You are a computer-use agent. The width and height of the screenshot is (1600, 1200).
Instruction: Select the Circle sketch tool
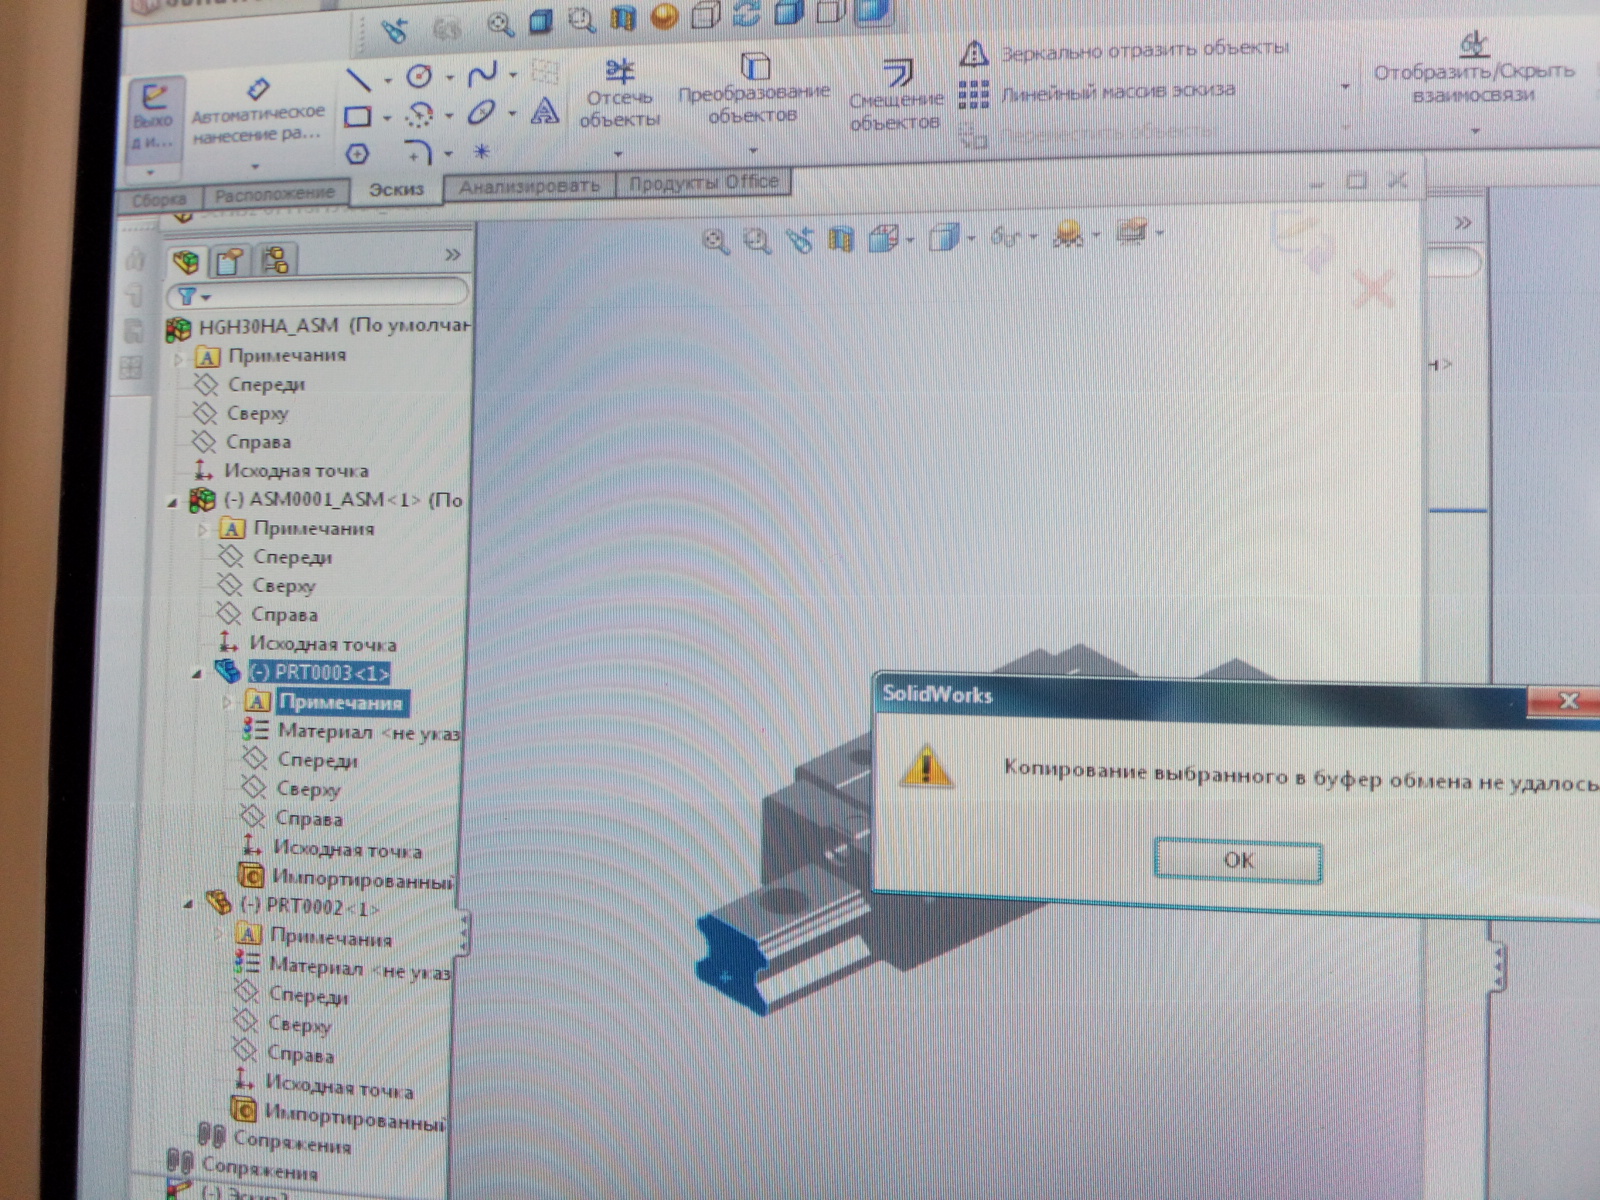(419, 76)
